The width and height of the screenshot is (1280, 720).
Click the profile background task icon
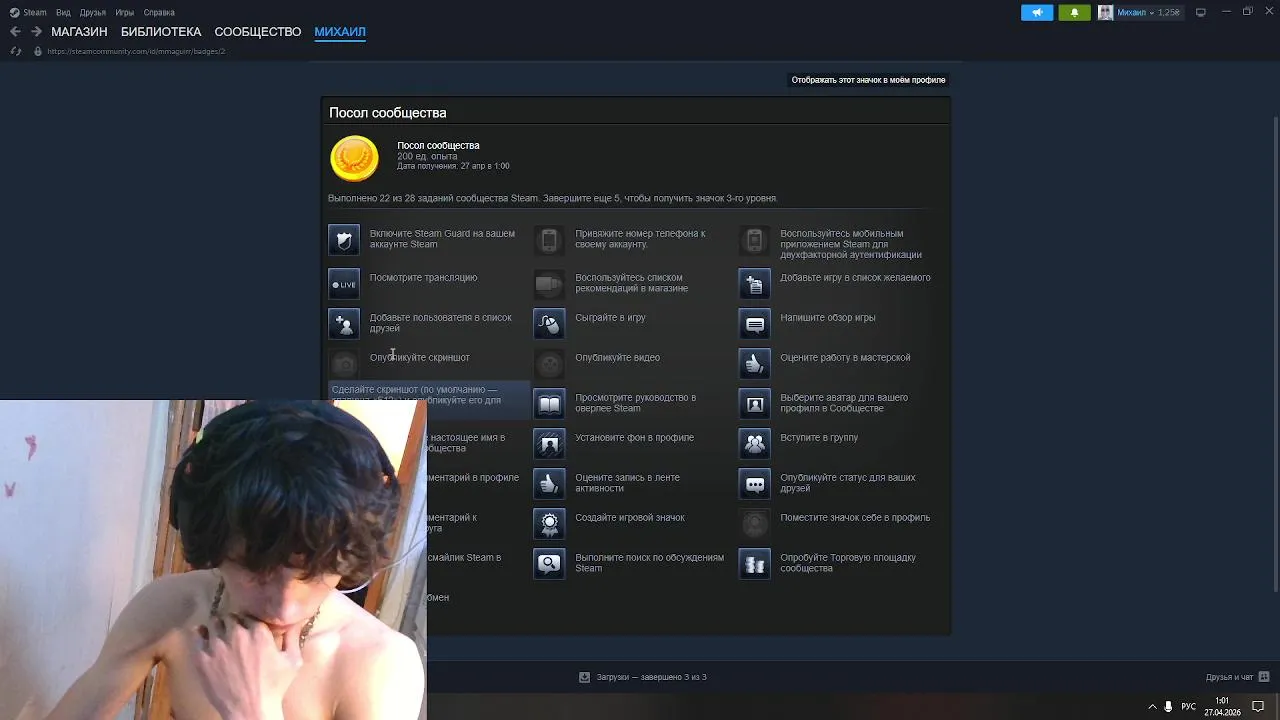[x=549, y=444]
